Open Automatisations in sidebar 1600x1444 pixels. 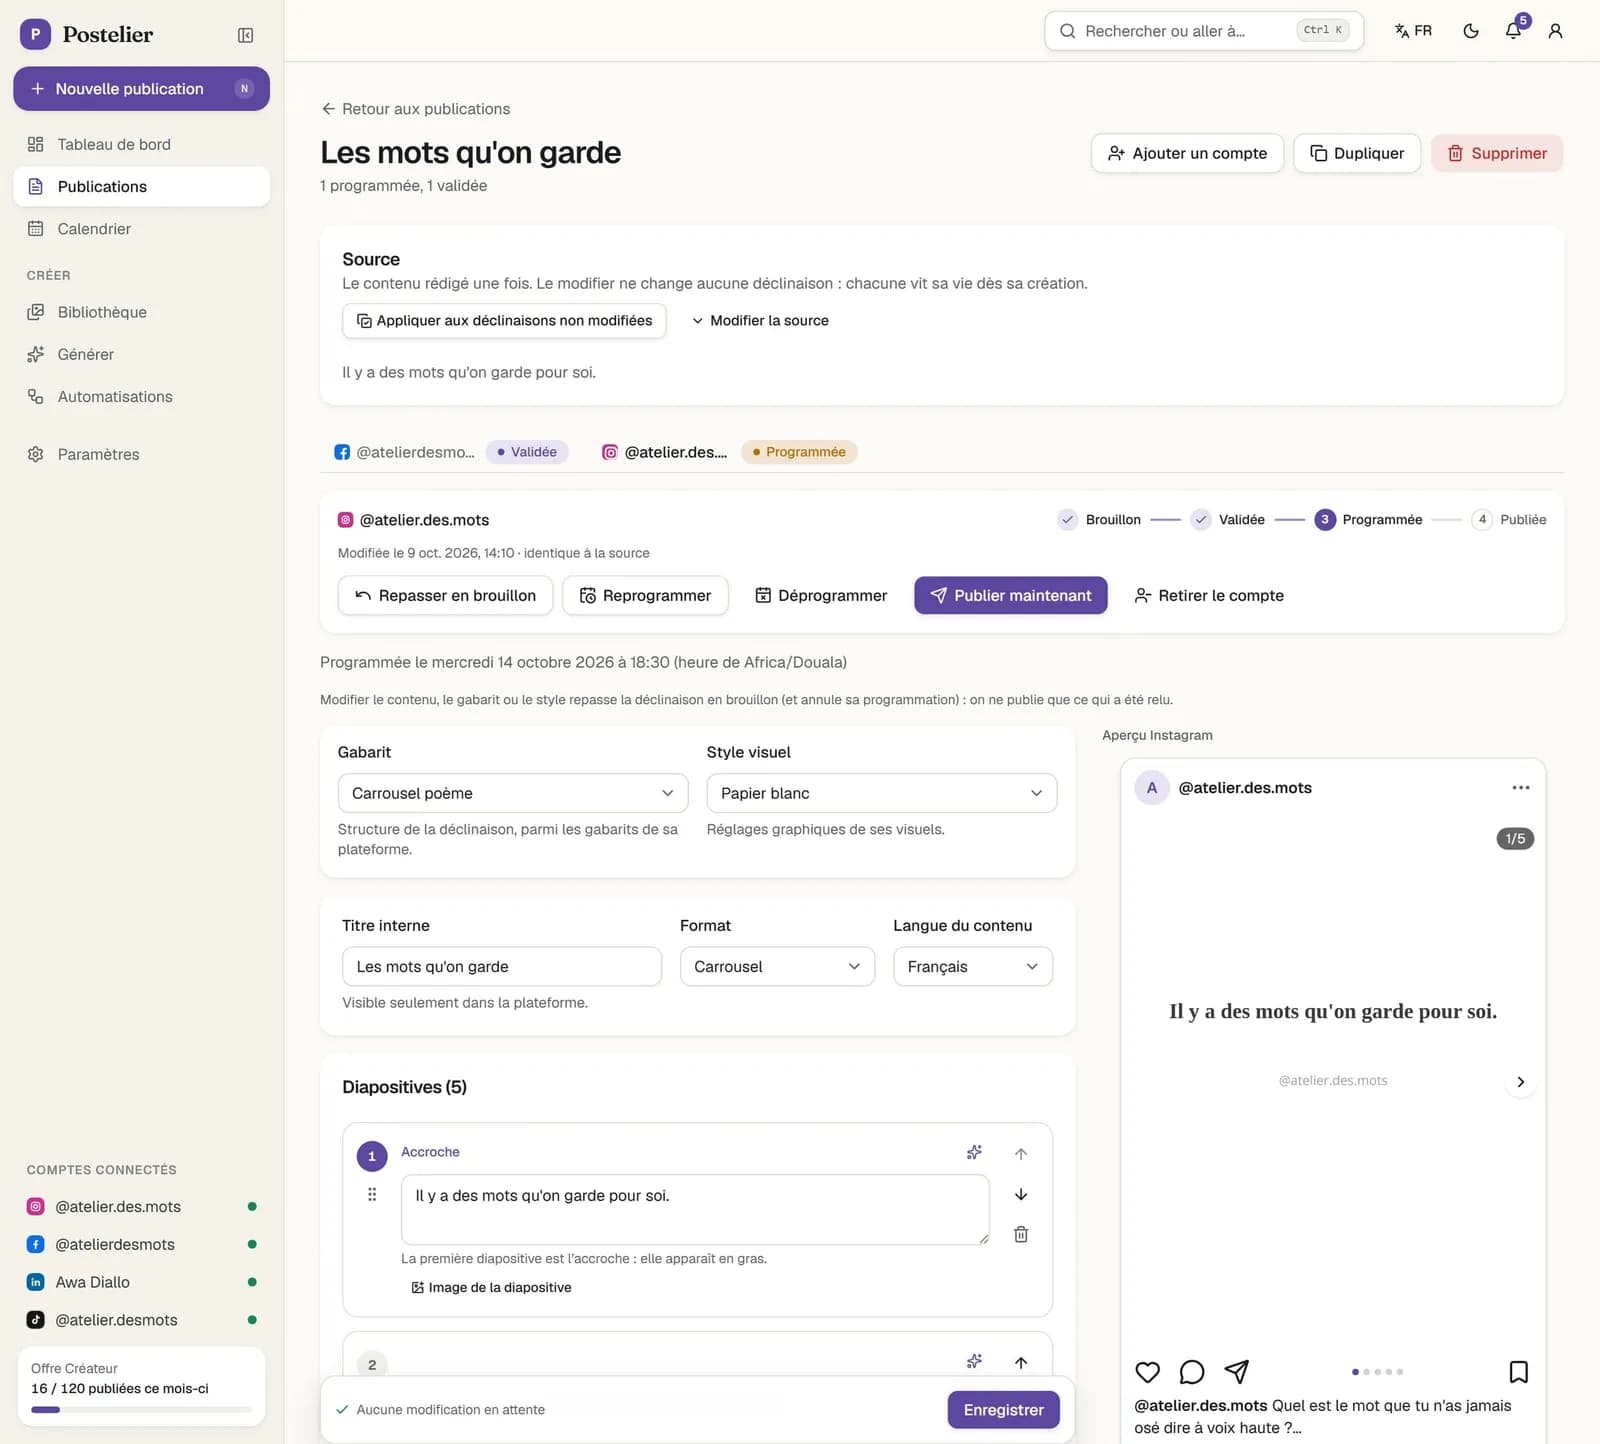click(x=141, y=397)
